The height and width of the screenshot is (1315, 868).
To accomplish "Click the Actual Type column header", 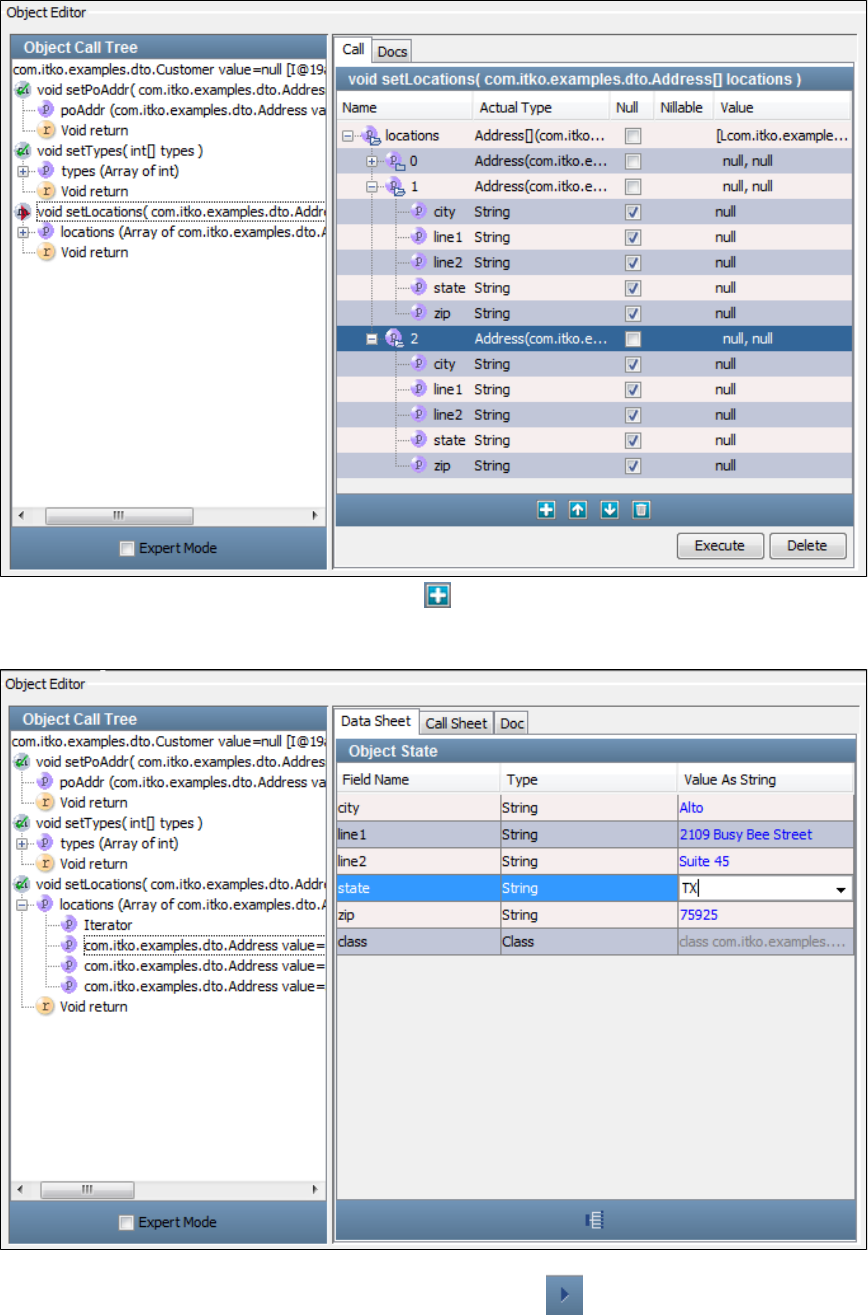I will click(x=540, y=107).
